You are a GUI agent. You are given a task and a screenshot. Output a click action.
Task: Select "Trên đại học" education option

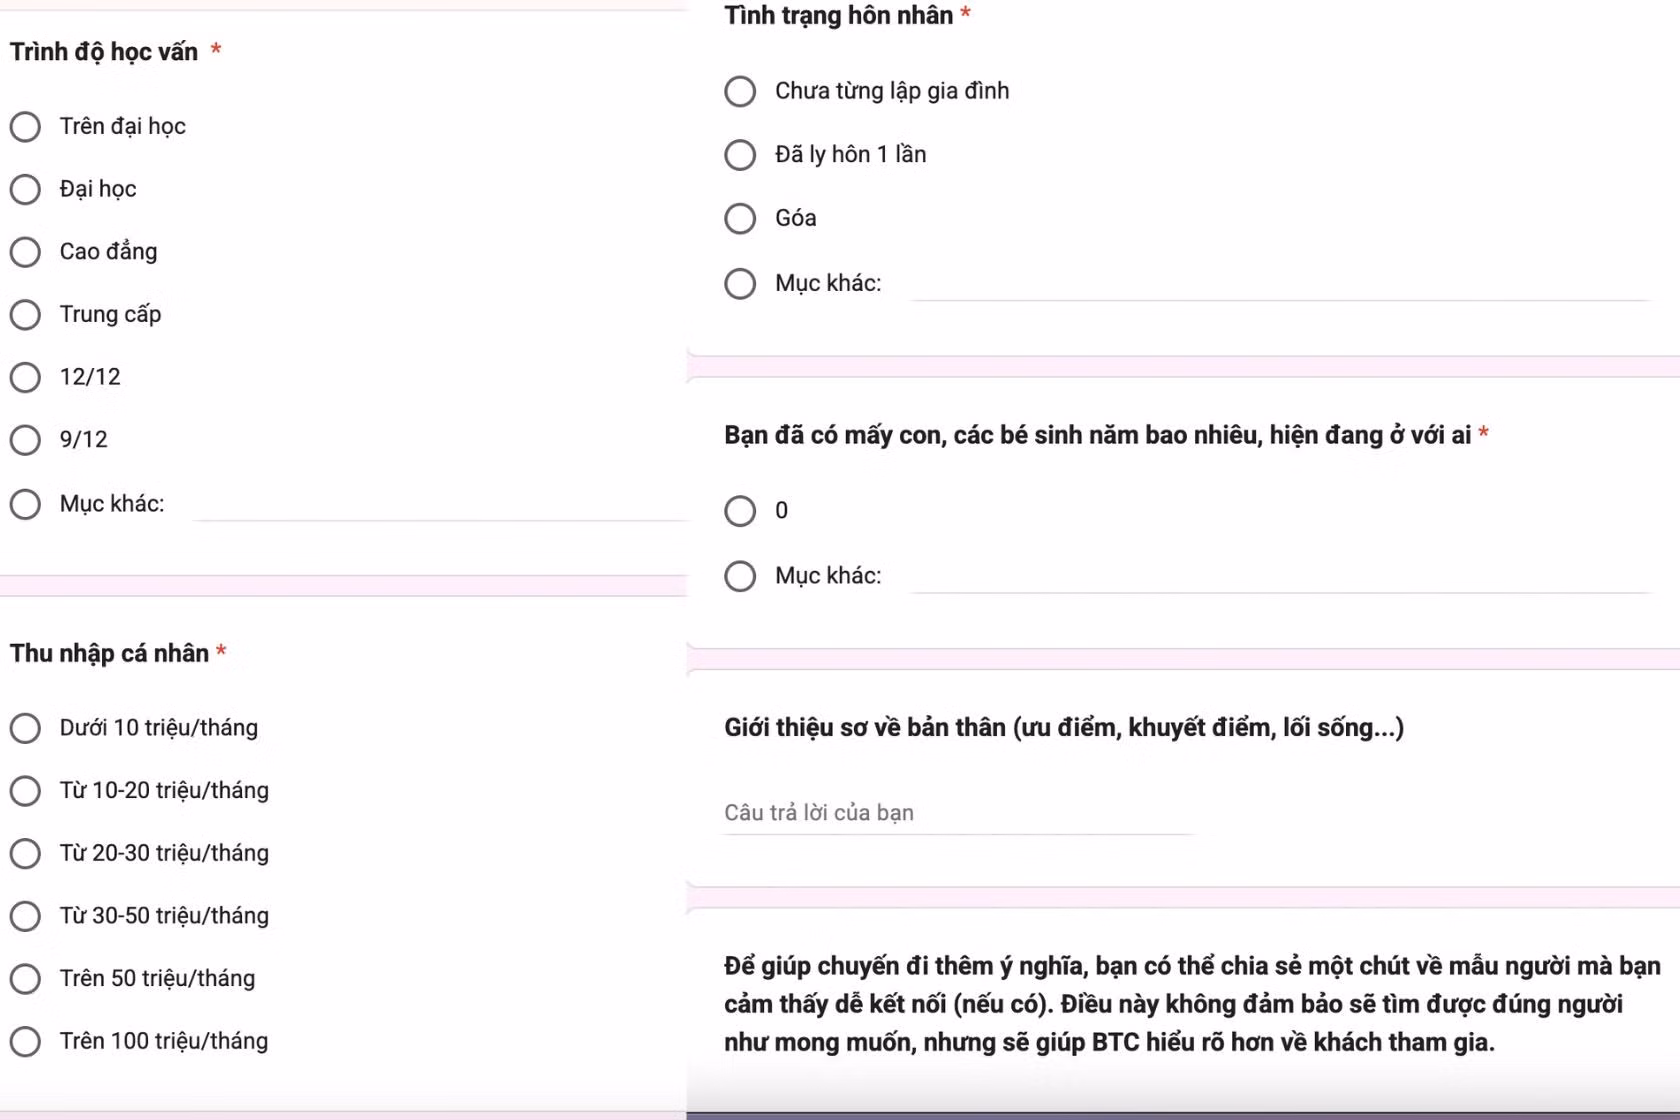point(25,127)
